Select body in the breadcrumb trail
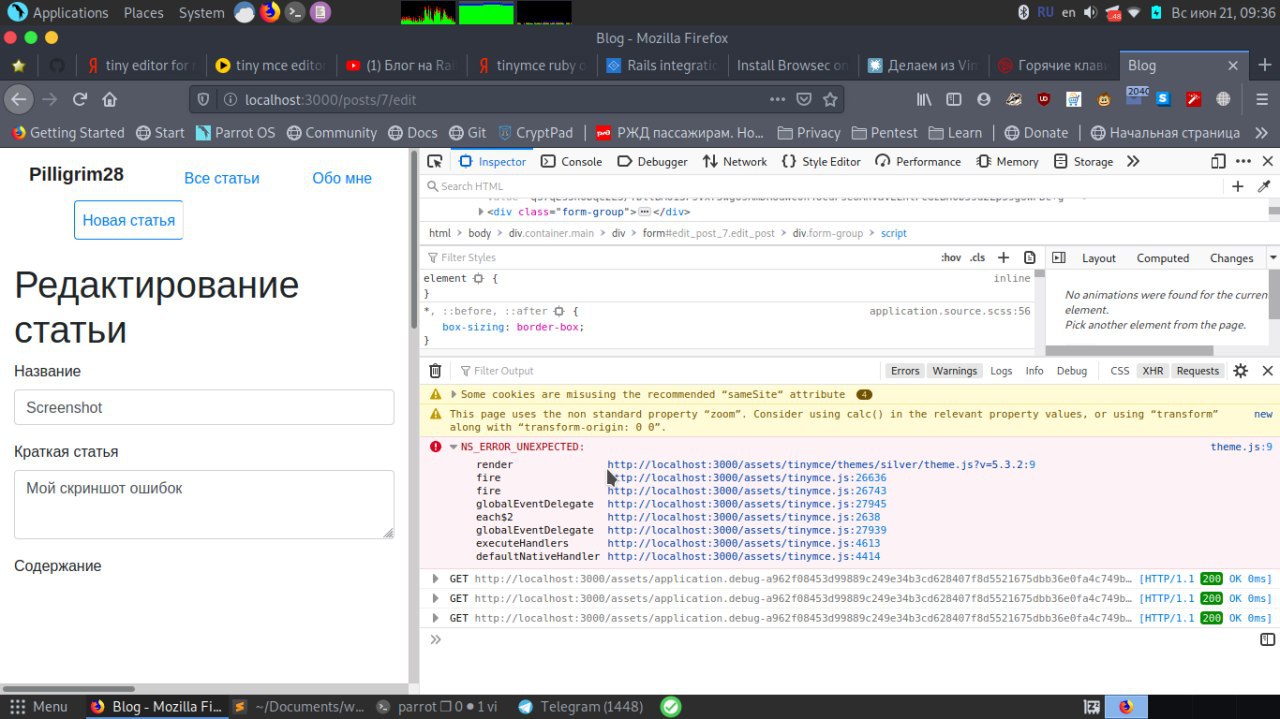1280x719 pixels. 480,233
